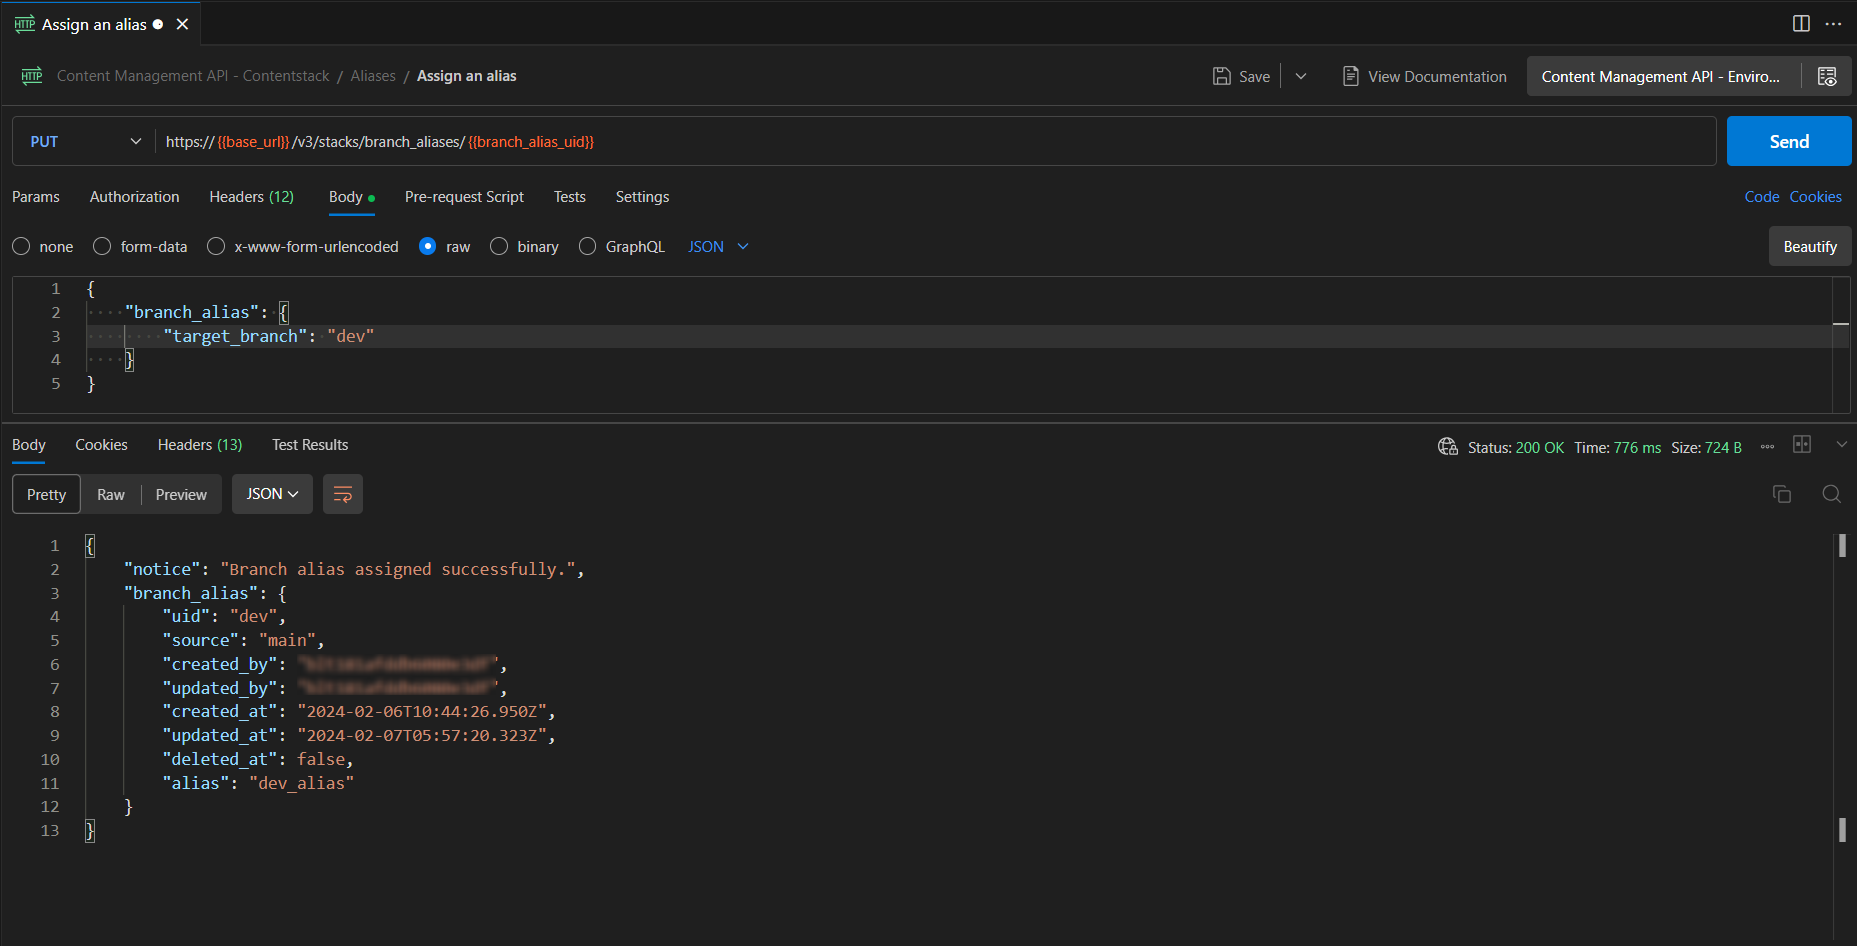Click the Save disk icon

pos(1221,76)
